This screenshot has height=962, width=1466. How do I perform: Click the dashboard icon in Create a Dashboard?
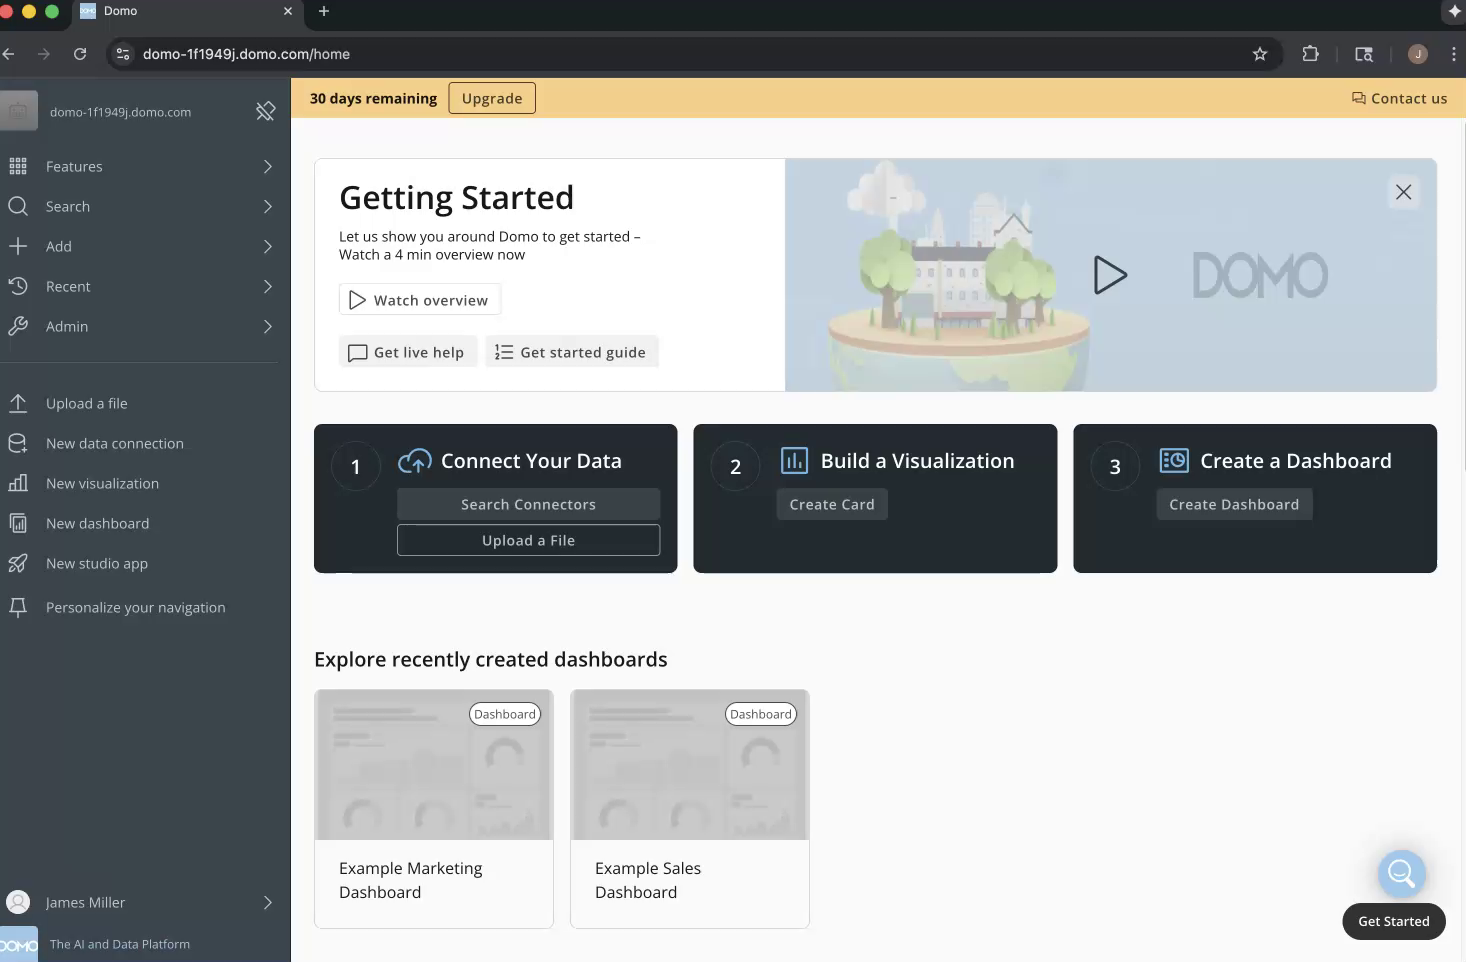[1174, 460]
